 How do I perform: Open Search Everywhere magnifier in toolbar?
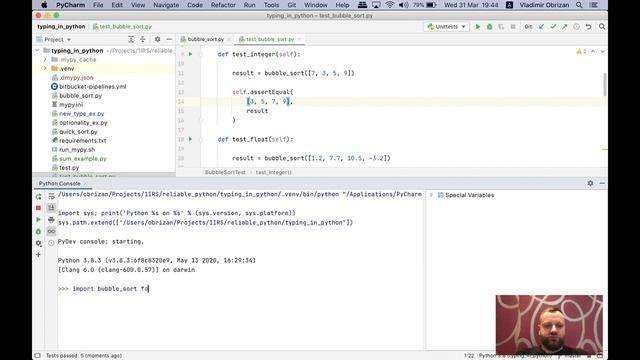[602, 27]
